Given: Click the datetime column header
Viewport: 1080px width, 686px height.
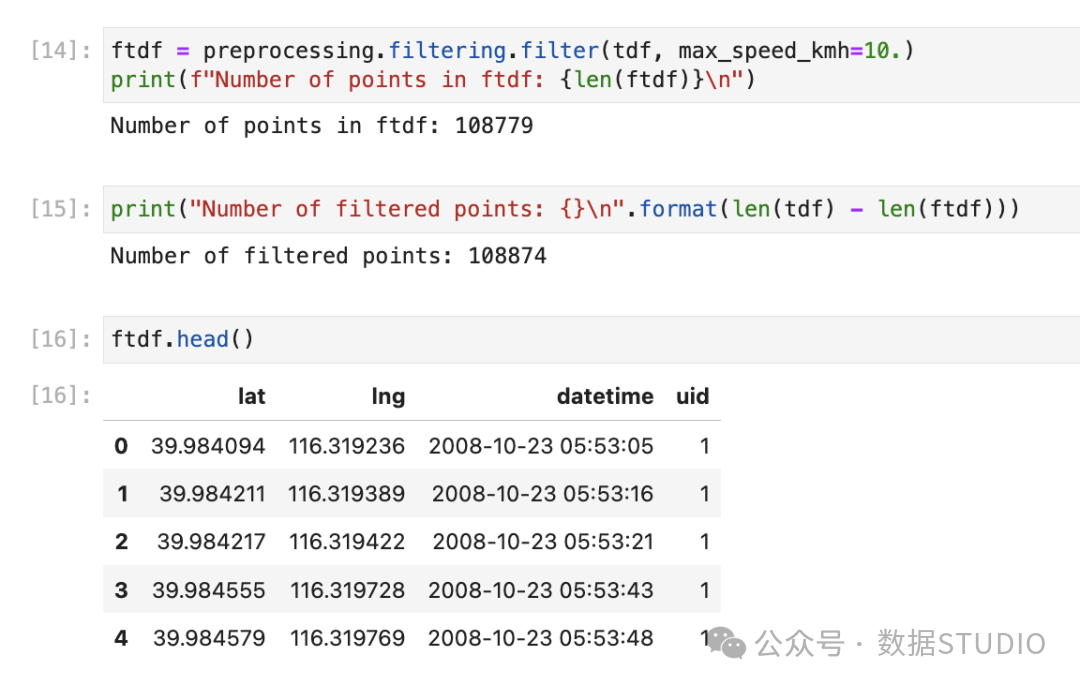Looking at the screenshot, I should pos(605,396).
